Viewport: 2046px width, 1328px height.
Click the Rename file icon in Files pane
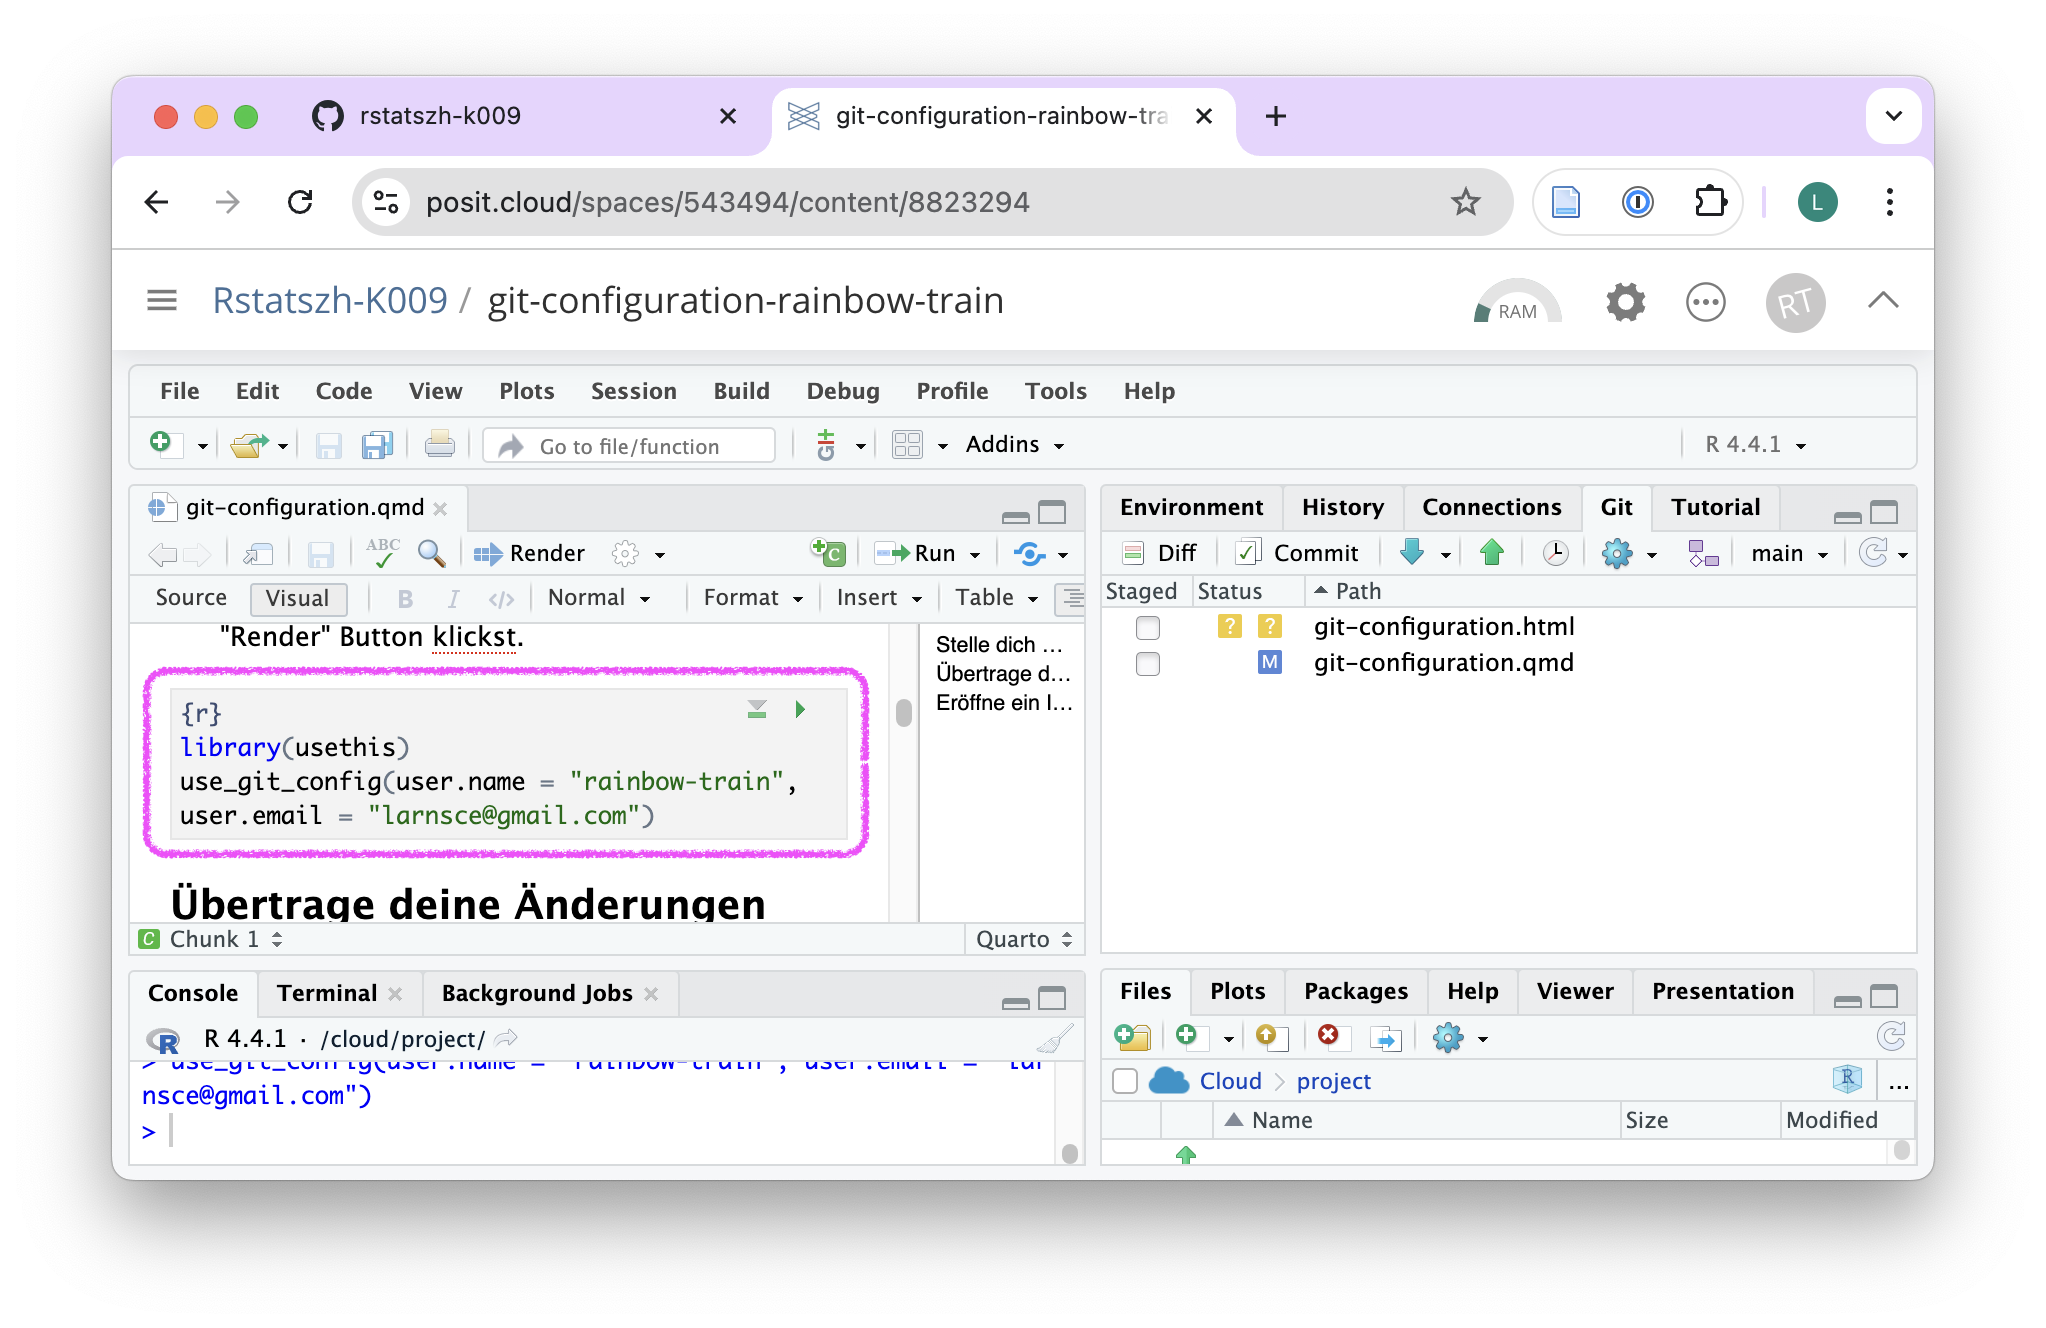click(1385, 1038)
